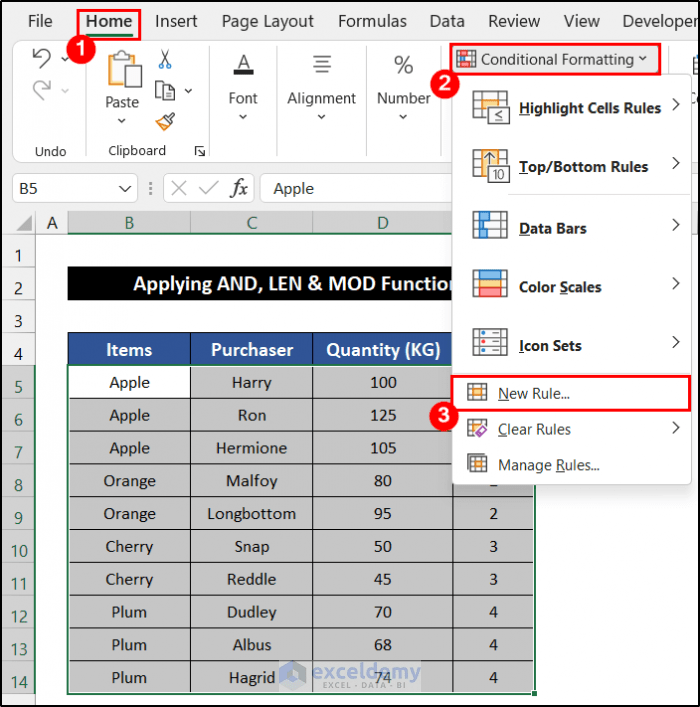Select the quantity cell 68
Viewport: 700px width, 707px height.
point(383,645)
